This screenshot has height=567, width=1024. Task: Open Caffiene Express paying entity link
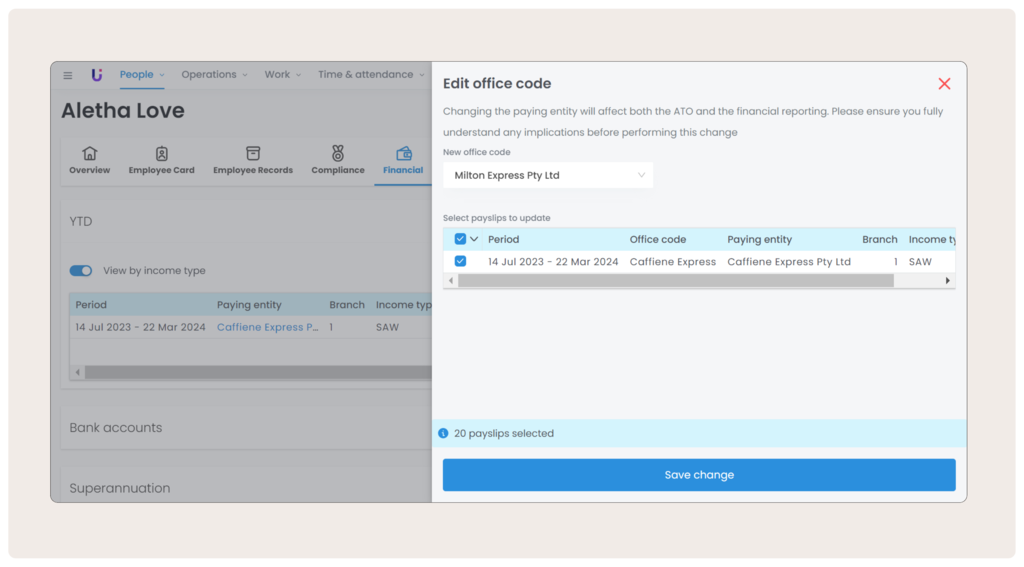click(267, 328)
